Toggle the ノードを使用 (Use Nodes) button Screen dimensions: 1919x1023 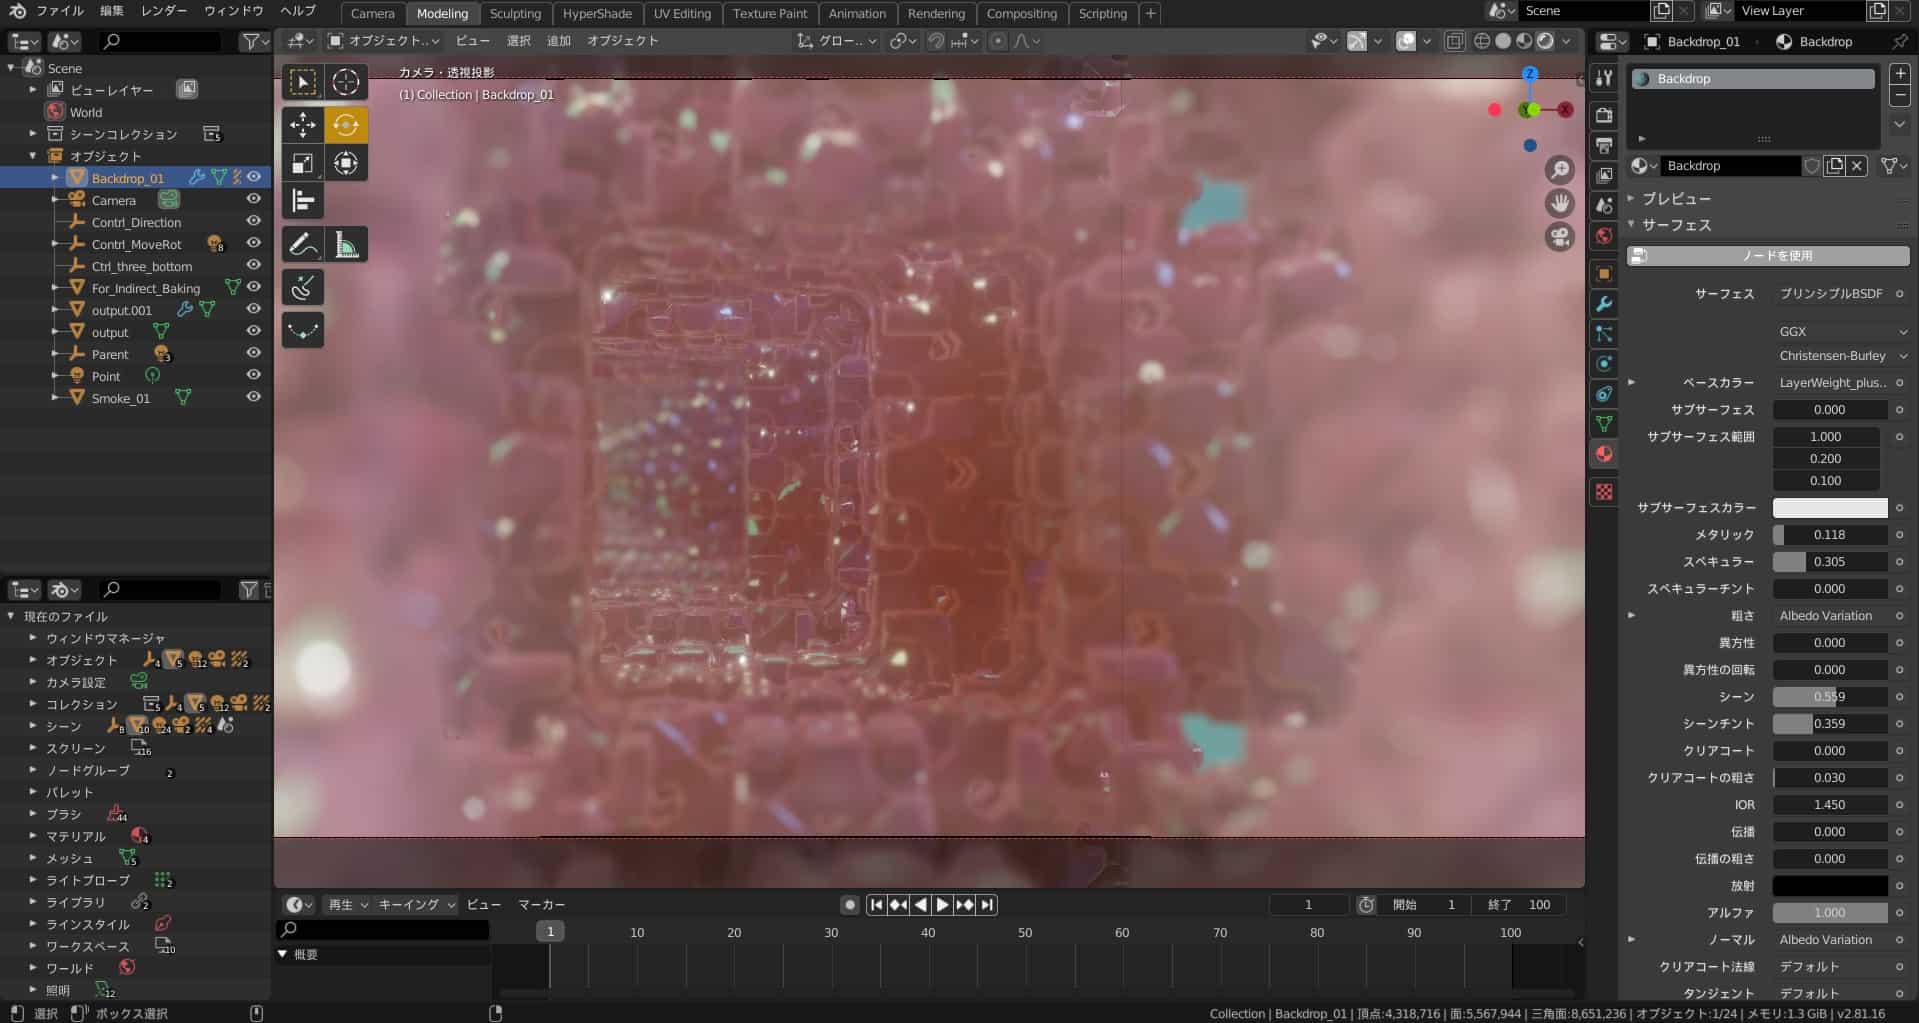click(1768, 256)
